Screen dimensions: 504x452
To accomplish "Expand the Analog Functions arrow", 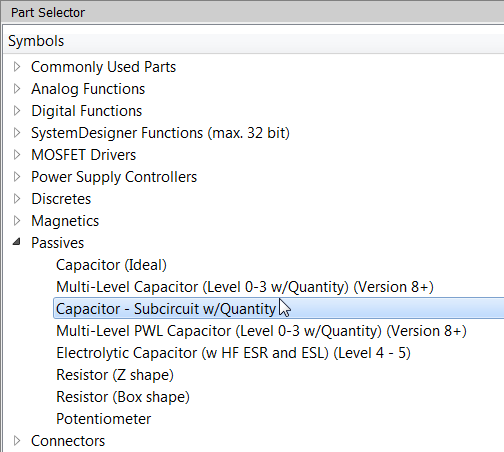I will click(17, 89).
